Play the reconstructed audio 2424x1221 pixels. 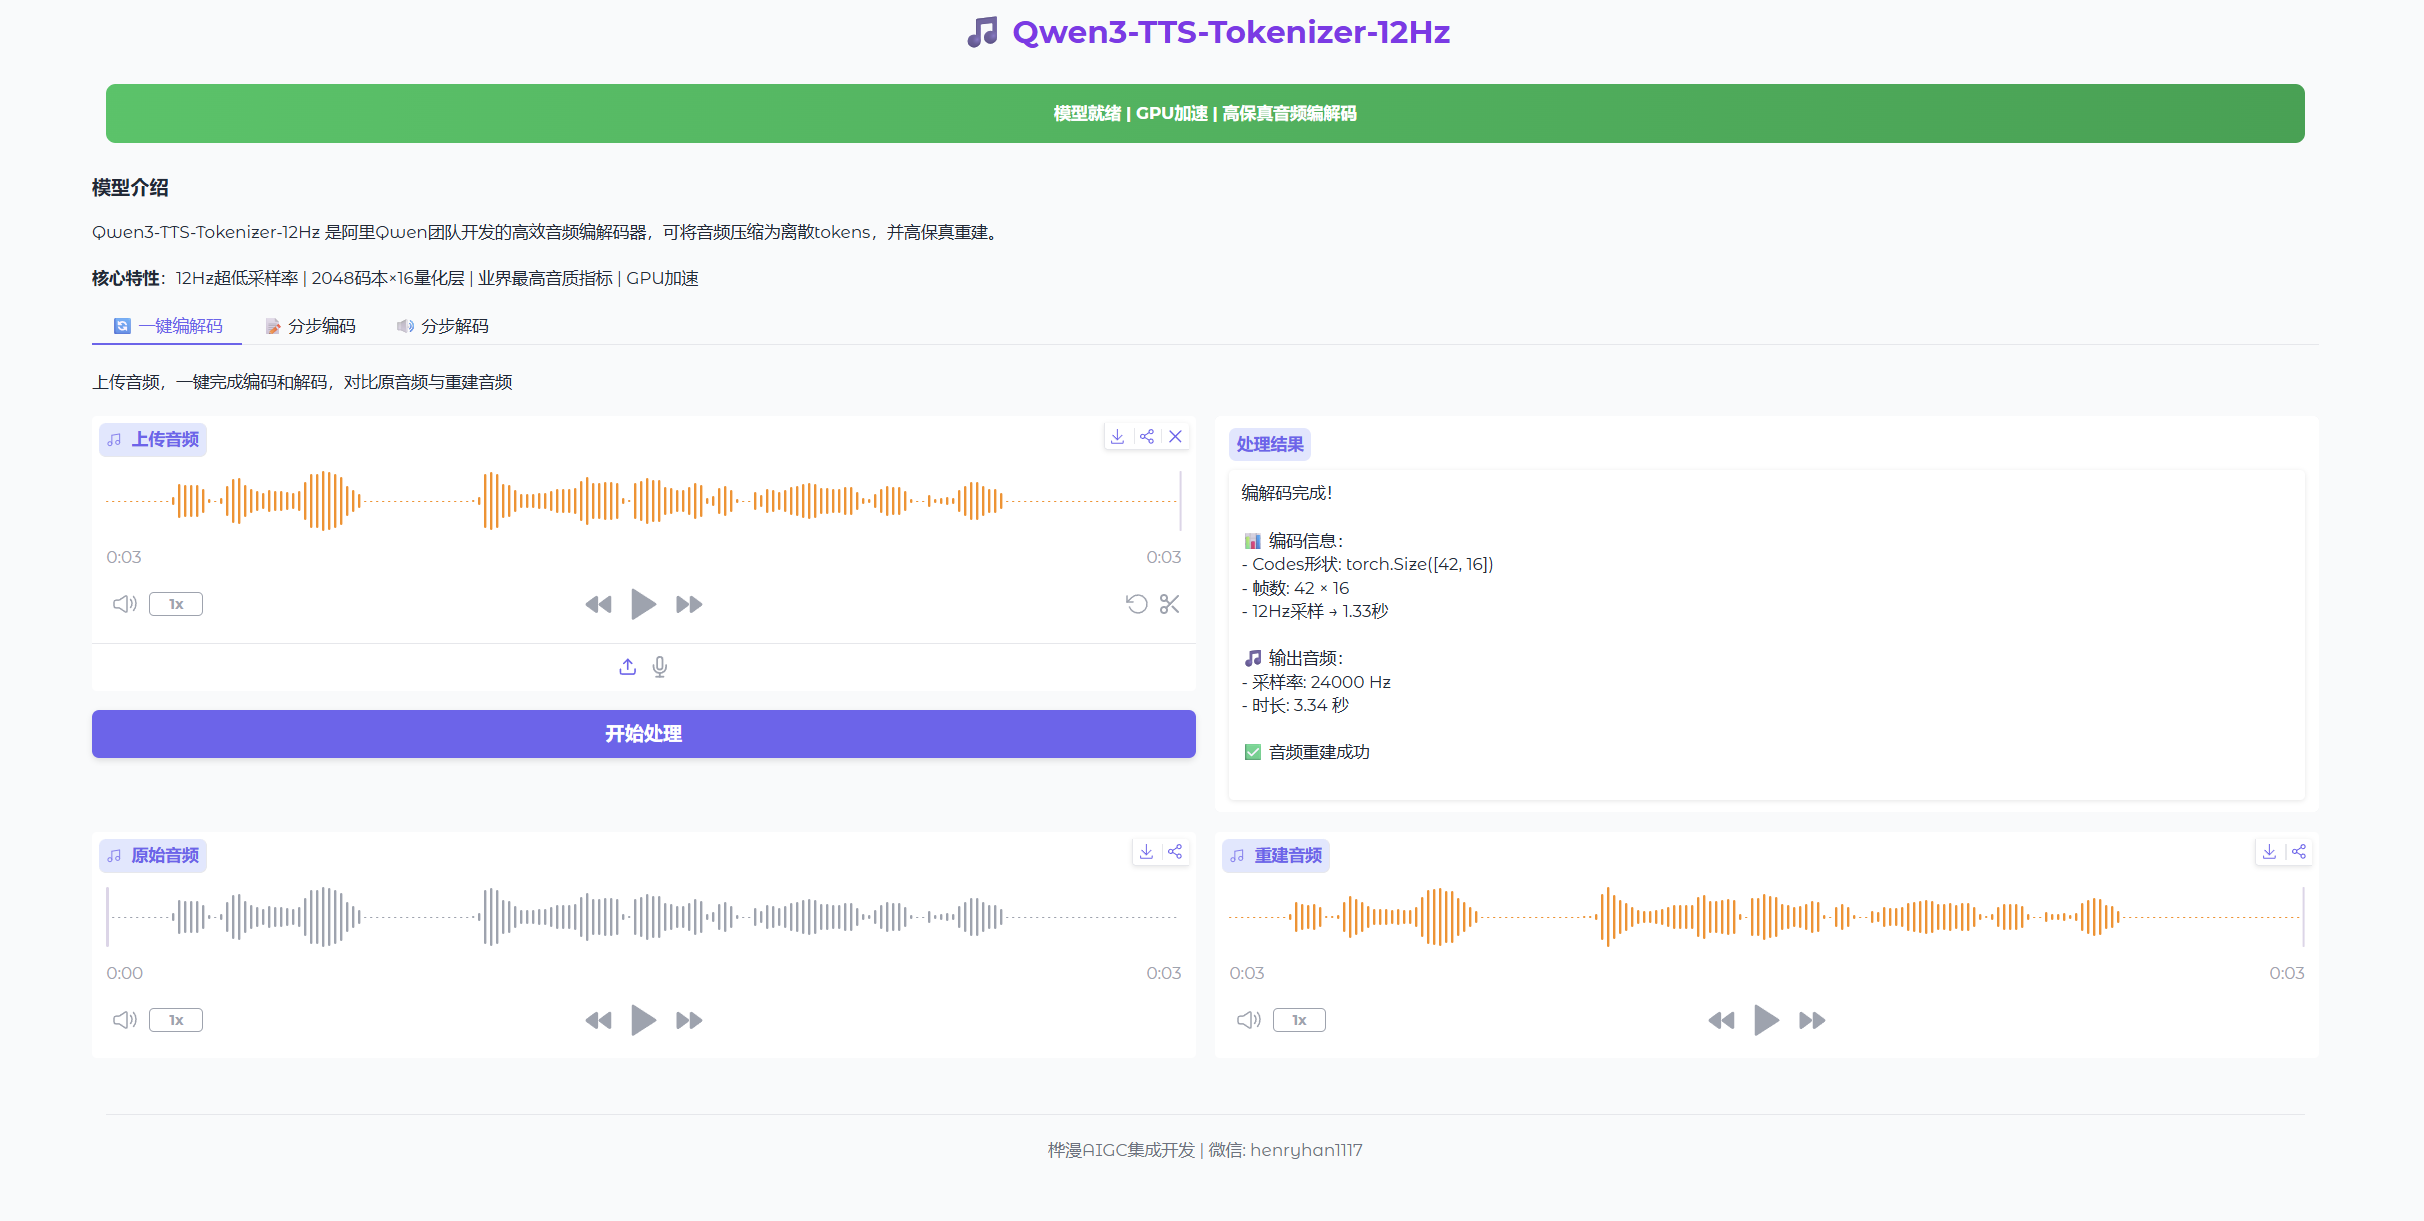click(1767, 1020)
